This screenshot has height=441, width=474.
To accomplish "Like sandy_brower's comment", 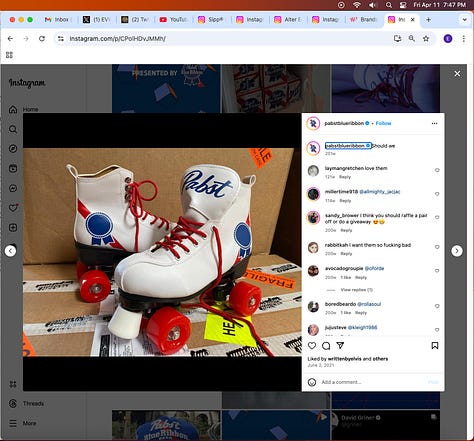I will (437, 217).
